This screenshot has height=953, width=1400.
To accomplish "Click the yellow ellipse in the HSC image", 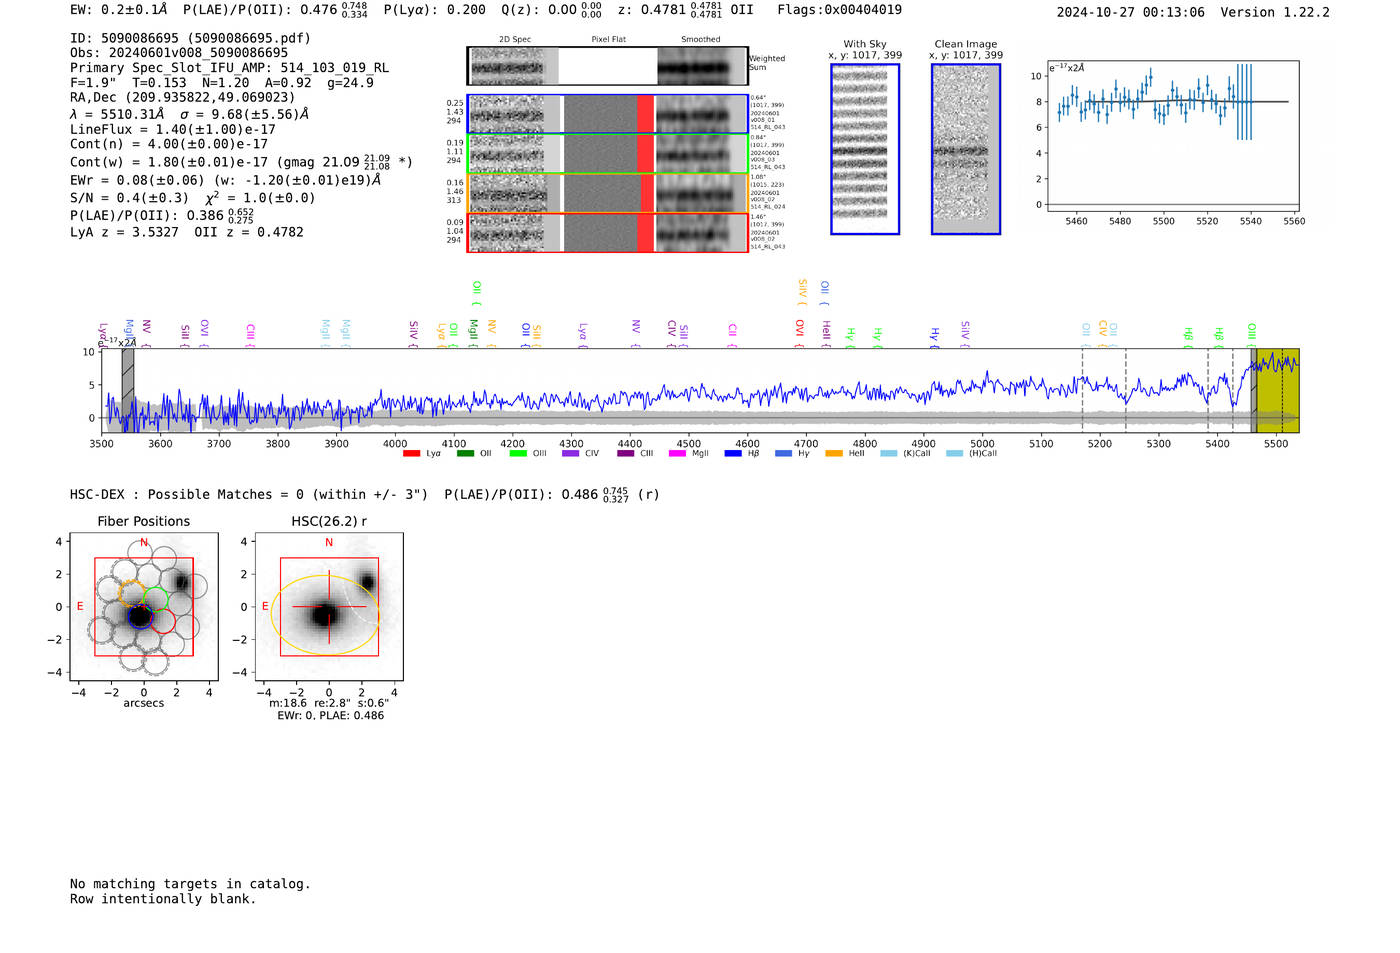I will coord(325,615).
